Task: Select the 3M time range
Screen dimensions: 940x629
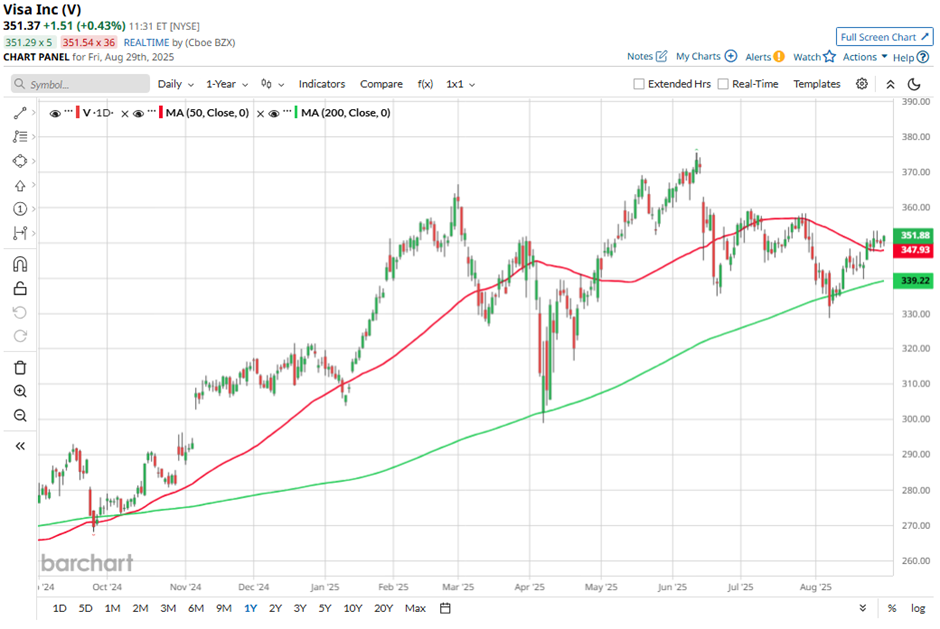Action: coord(168,608)
